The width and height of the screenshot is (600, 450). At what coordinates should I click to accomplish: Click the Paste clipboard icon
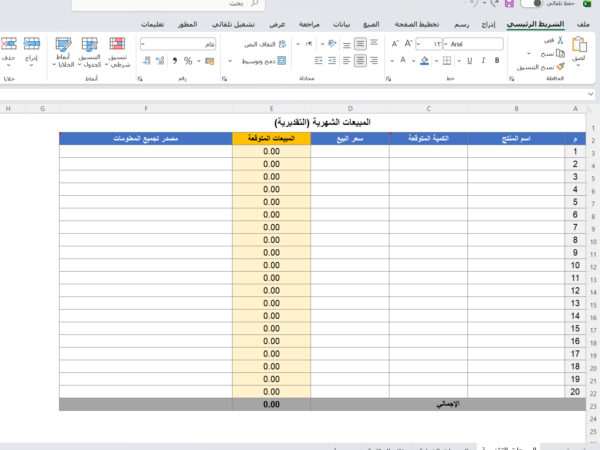[579, 45]
